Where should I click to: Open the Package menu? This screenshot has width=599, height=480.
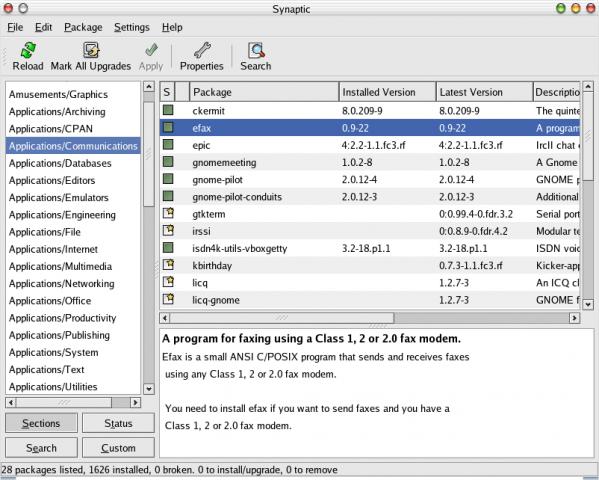click(83, 27)
